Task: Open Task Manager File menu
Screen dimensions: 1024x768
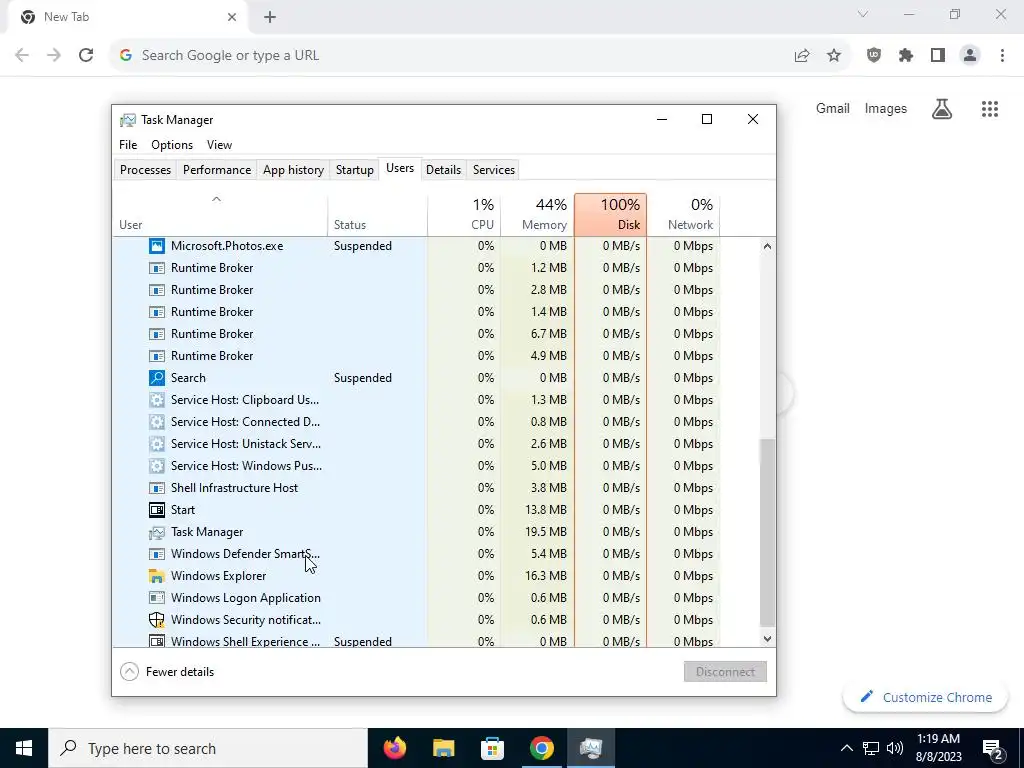Action: point(128,145)
